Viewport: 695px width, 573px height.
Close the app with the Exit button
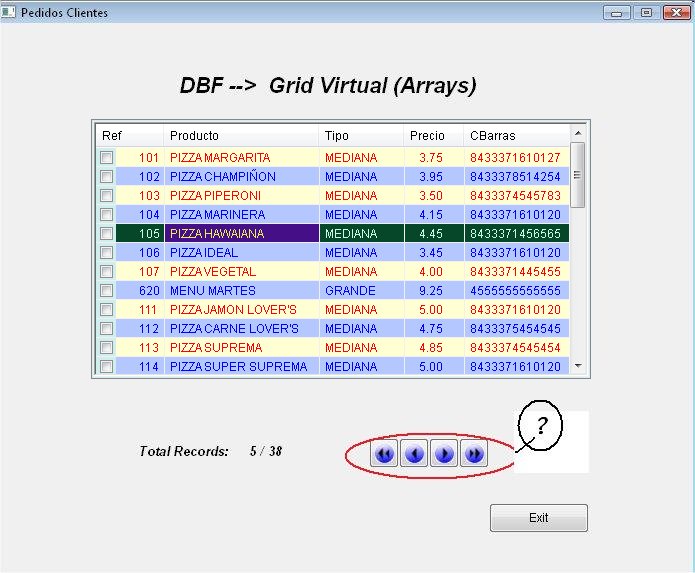539,518
